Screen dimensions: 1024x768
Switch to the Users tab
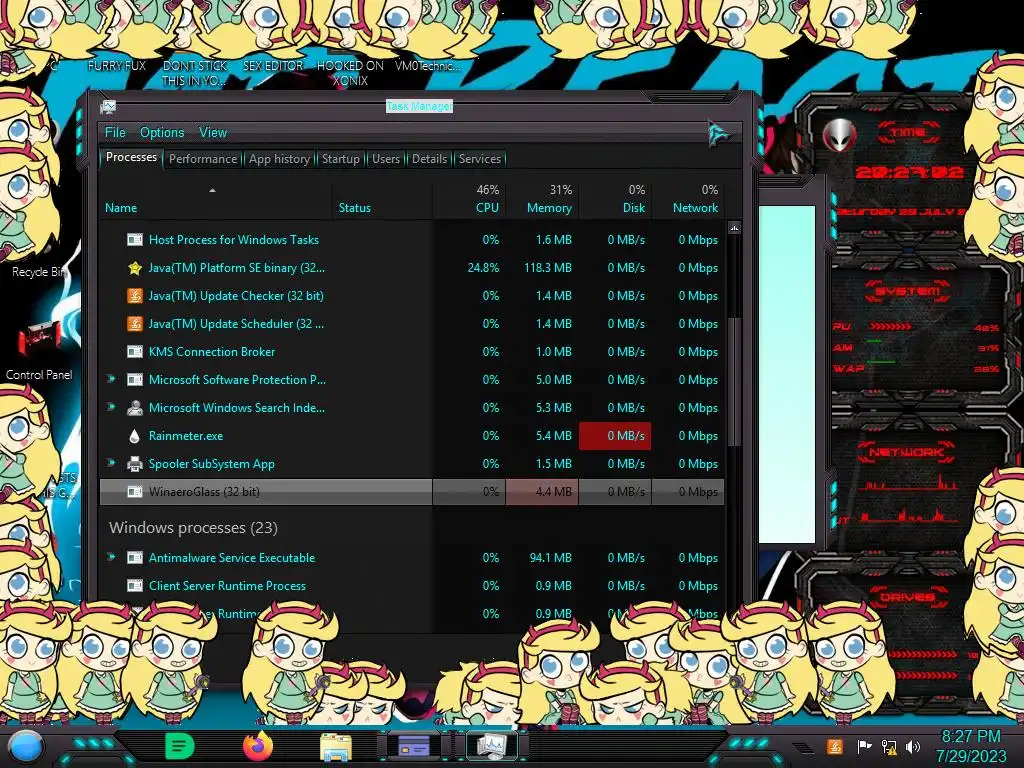pos(385,159)
